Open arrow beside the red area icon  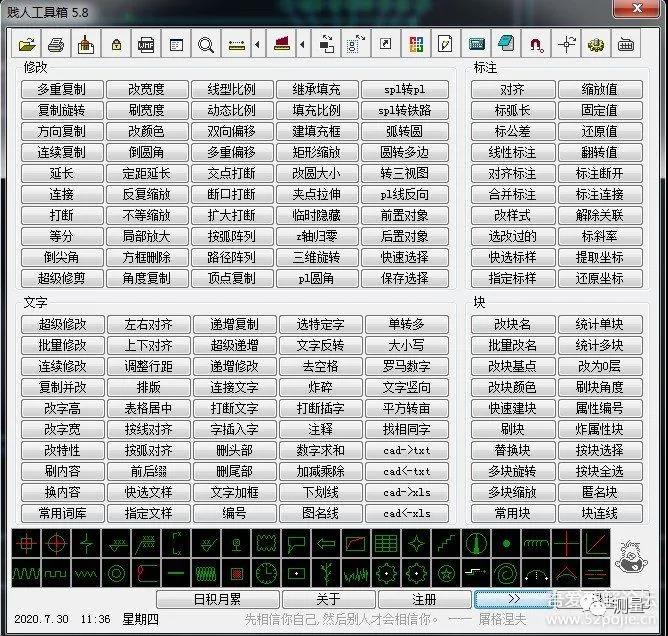[302, 44]
